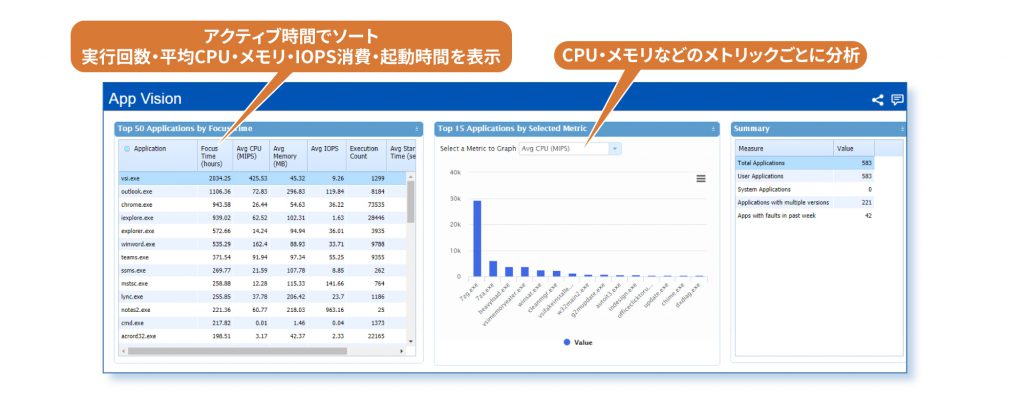This screenshot has width=1024, height=395.
Task: Select the Total Applications summary row
Action: coord(805,163)
